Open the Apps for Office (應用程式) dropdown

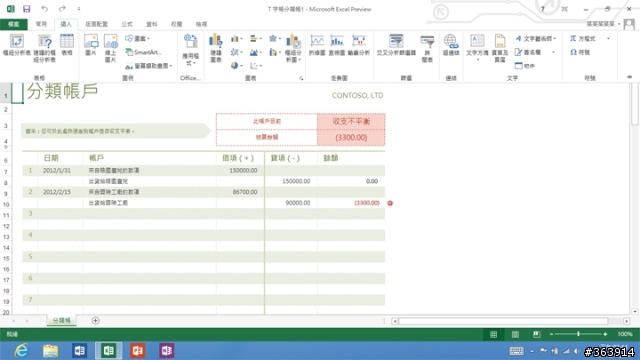coord(190,51)
